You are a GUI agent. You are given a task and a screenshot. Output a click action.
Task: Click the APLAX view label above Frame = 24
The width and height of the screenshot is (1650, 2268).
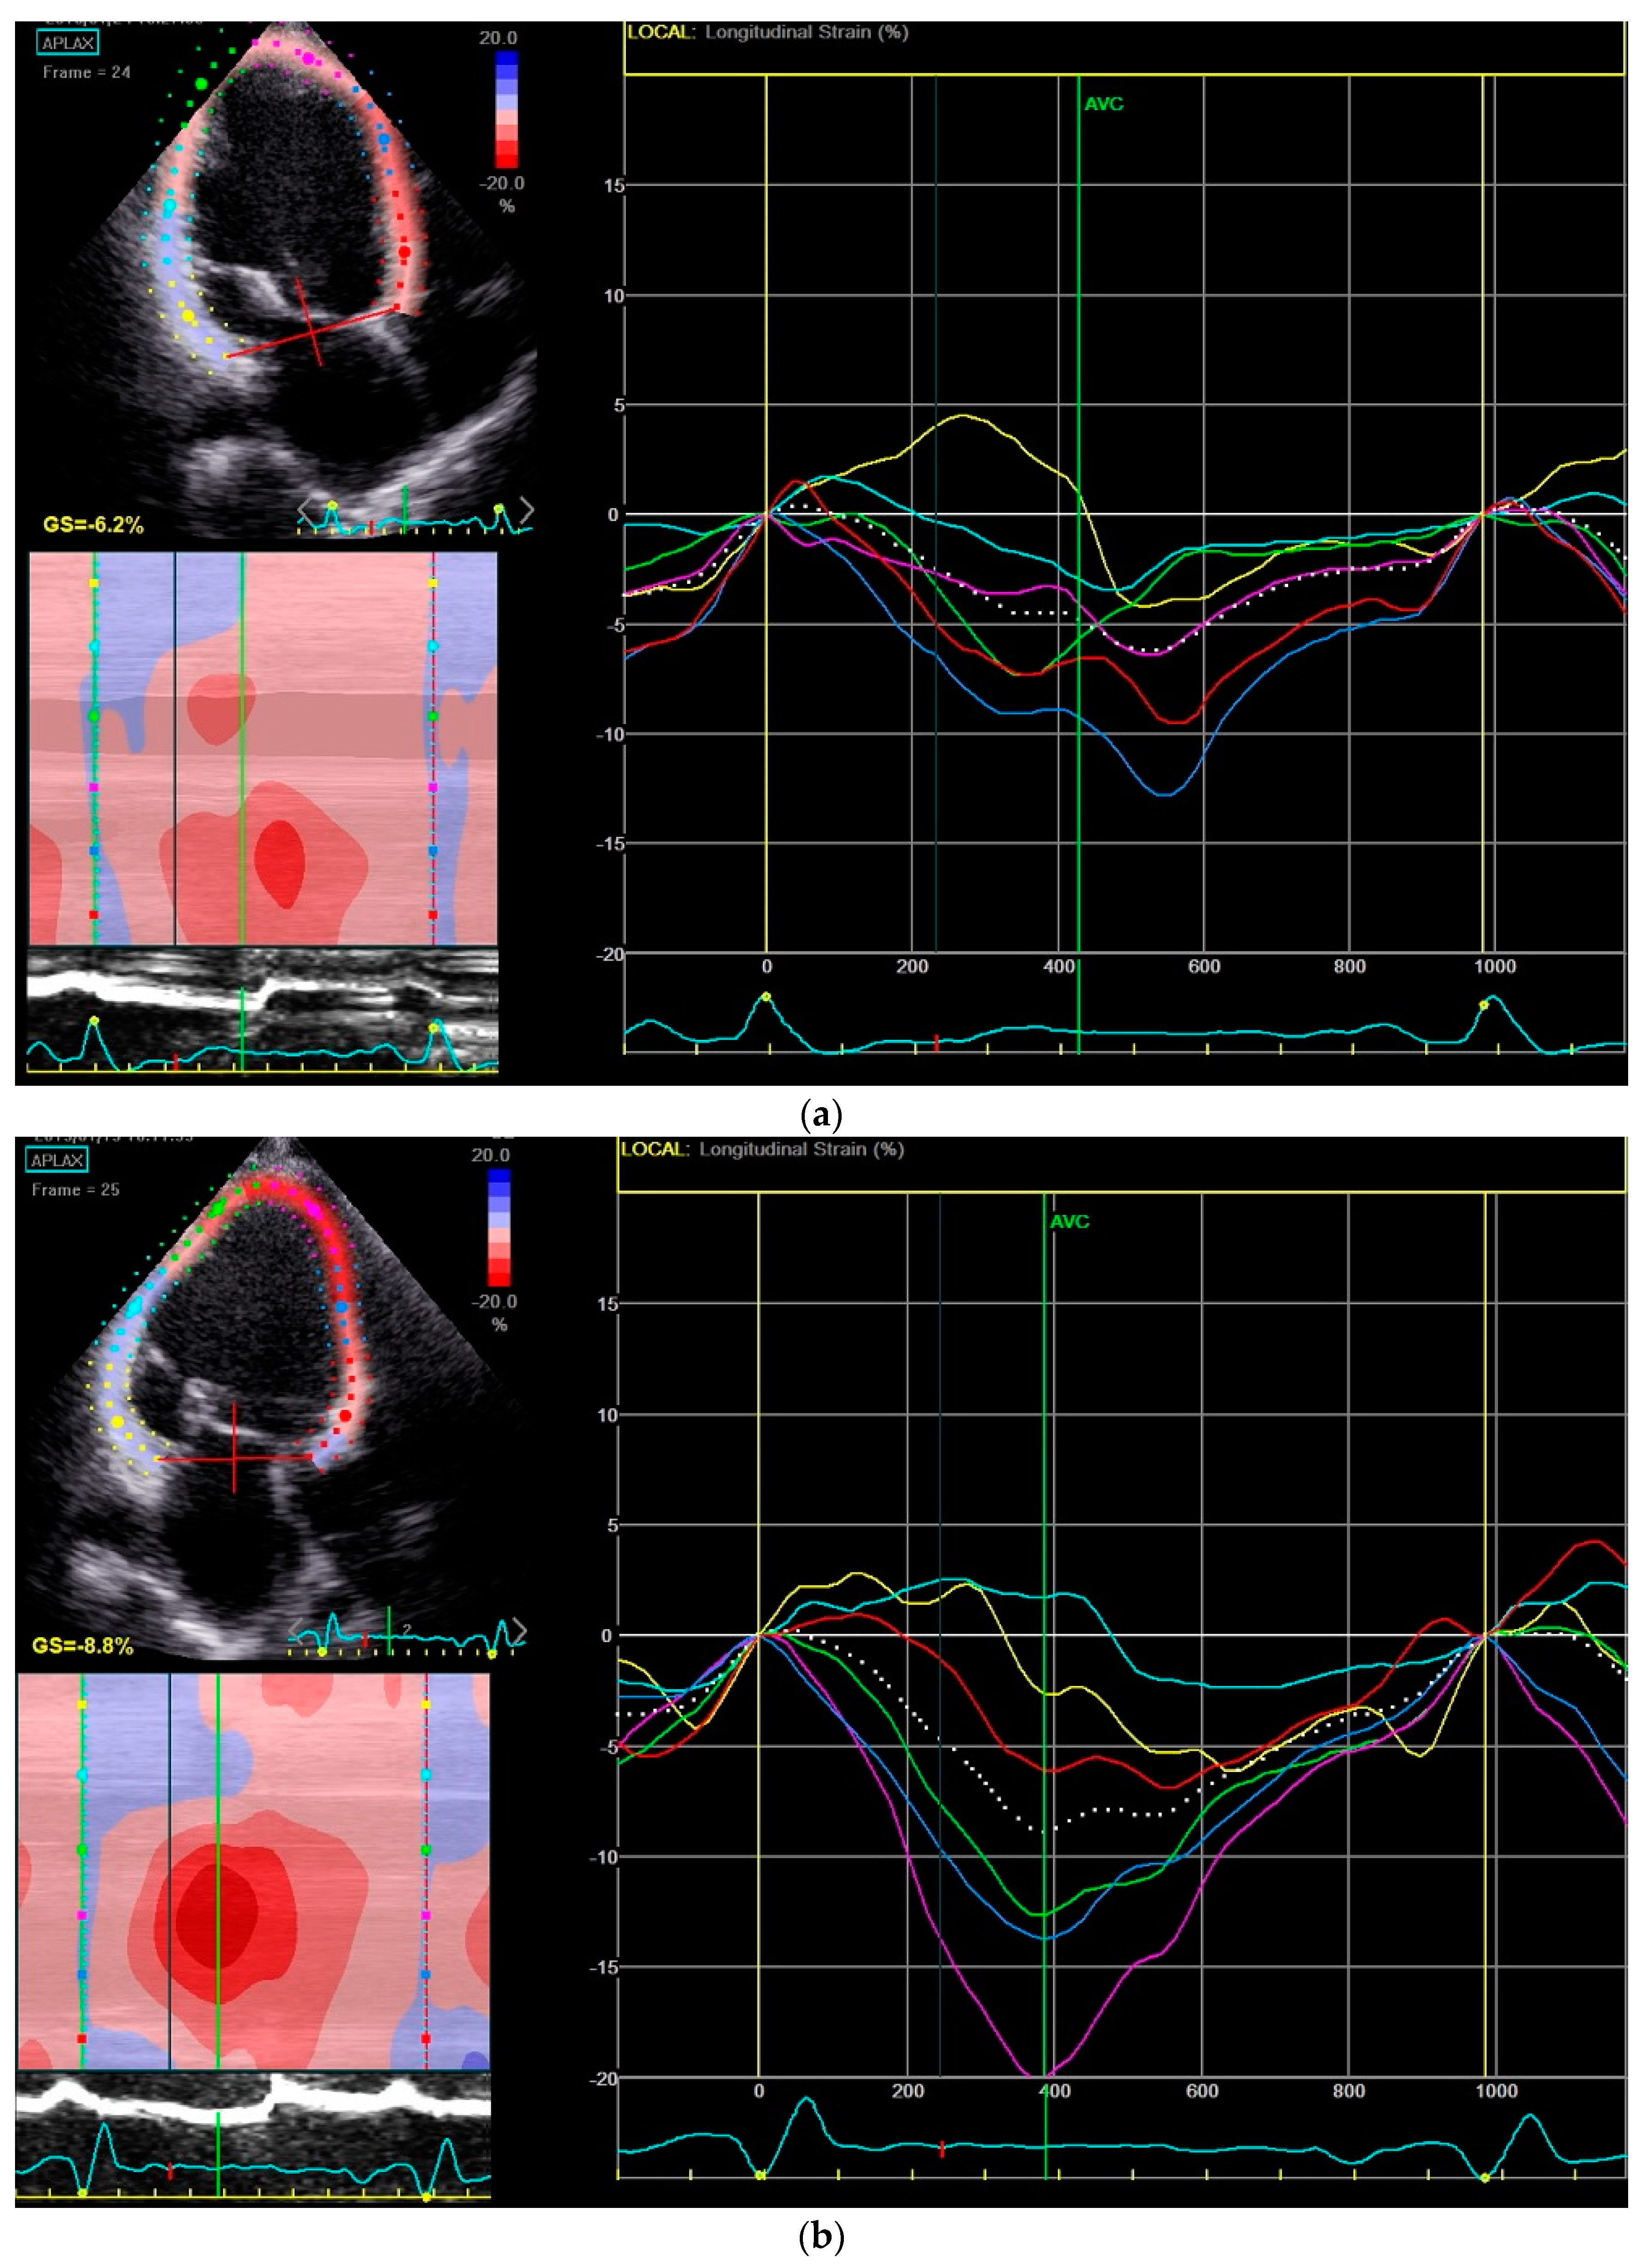68,43
